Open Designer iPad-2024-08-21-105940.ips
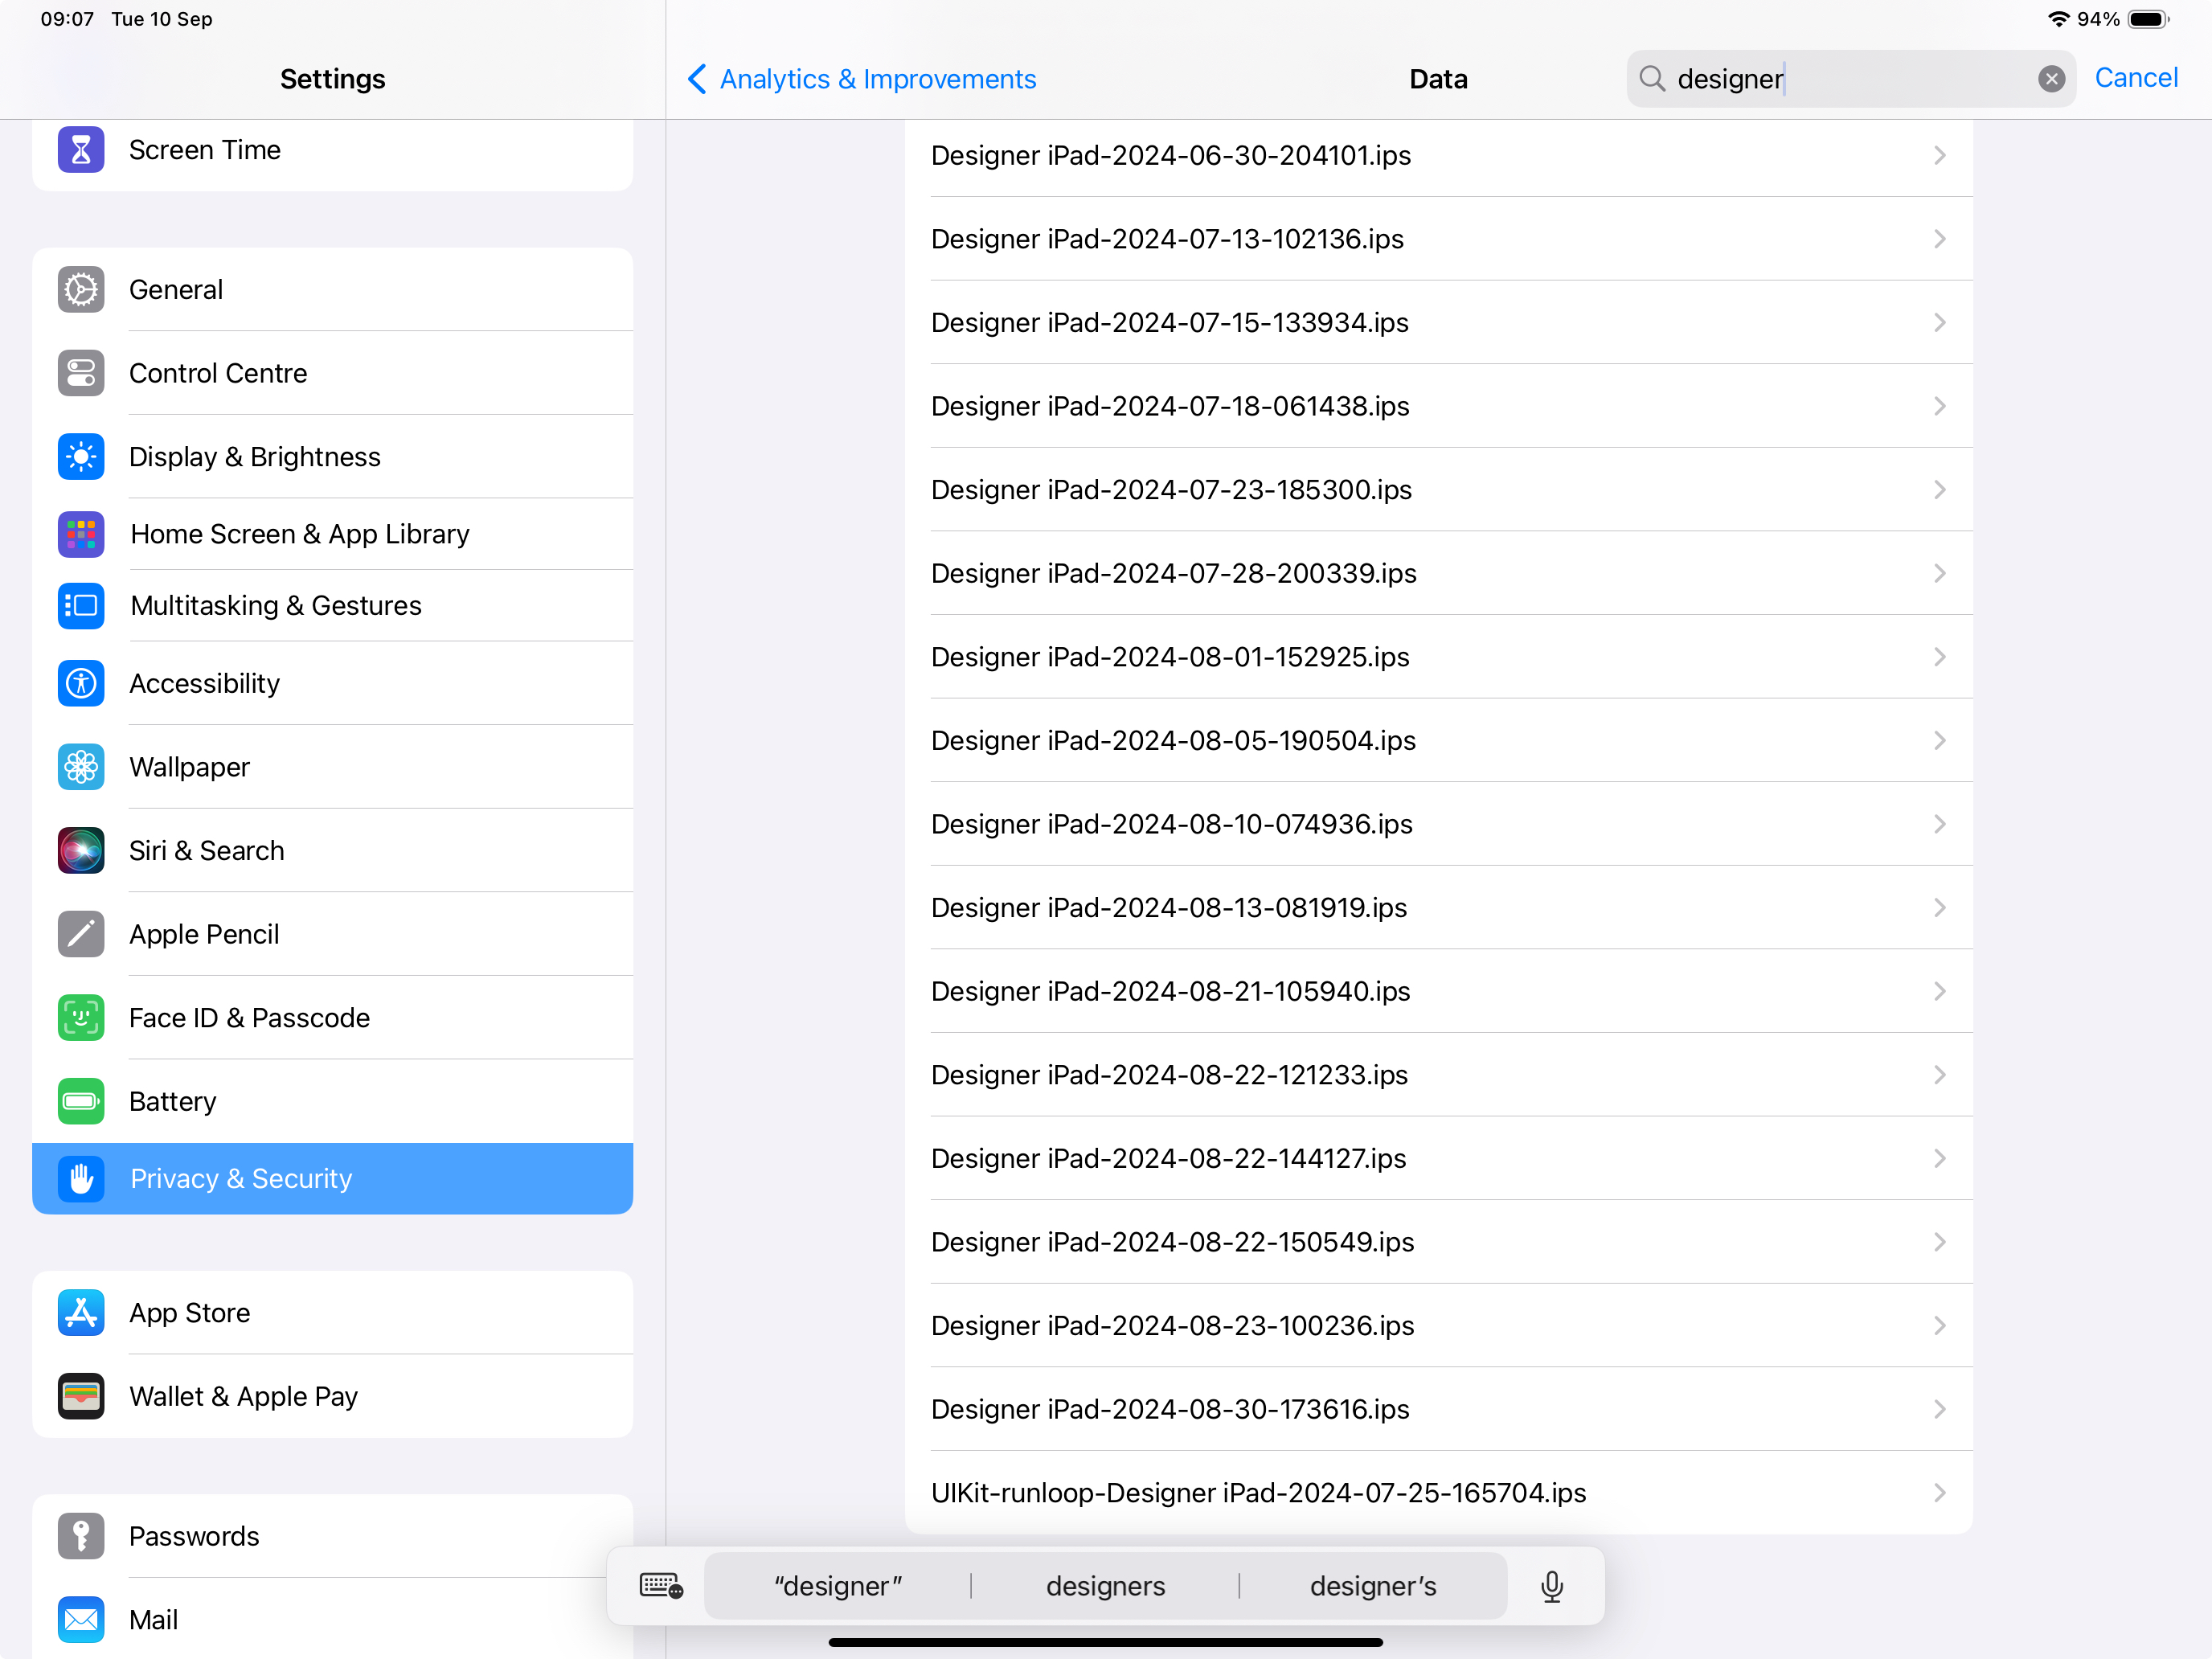This screenshot has width=2212, height=1659. (x=1438, y=991)
